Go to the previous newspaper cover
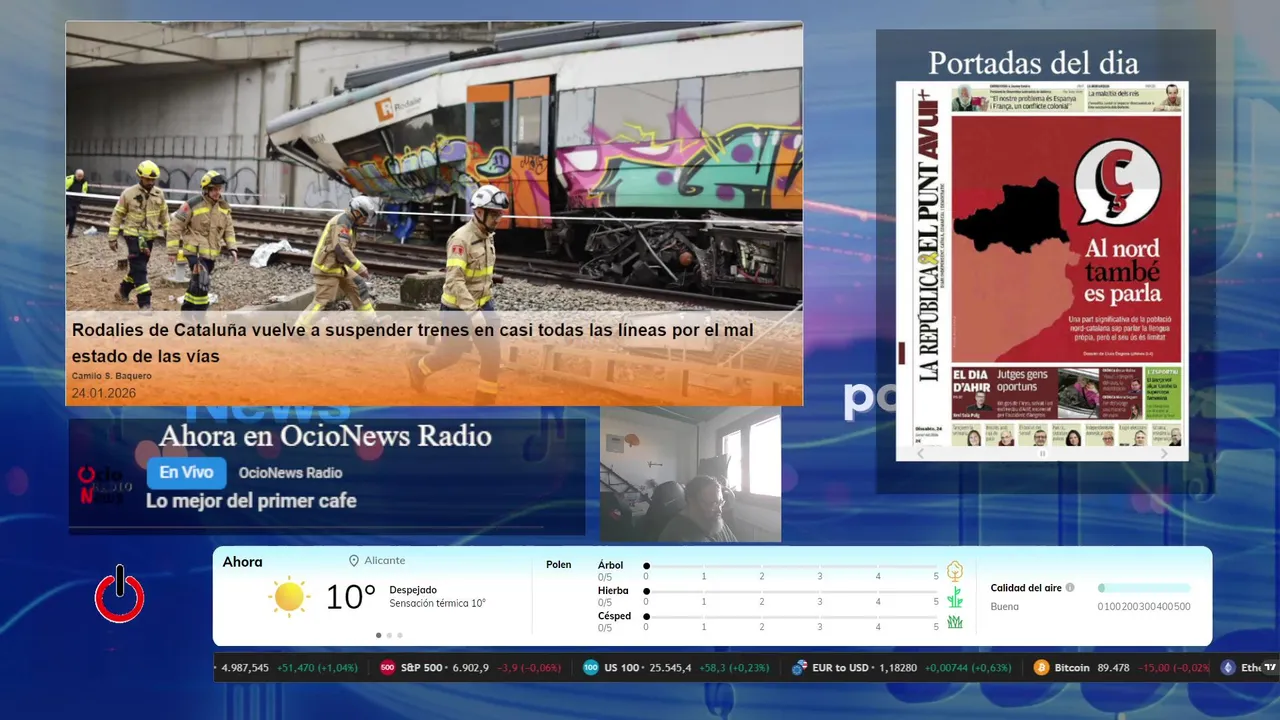 click(921, 454)
